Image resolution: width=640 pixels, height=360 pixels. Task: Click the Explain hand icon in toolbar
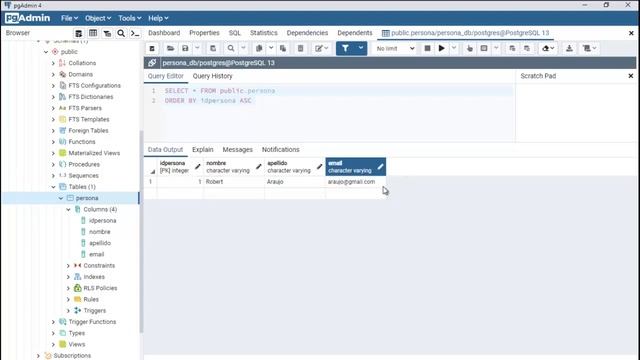click(x=469, y=48)
